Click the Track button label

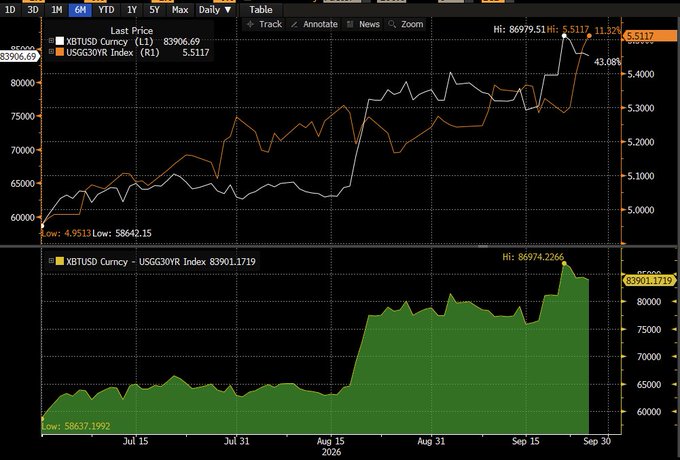coord(270,24)
